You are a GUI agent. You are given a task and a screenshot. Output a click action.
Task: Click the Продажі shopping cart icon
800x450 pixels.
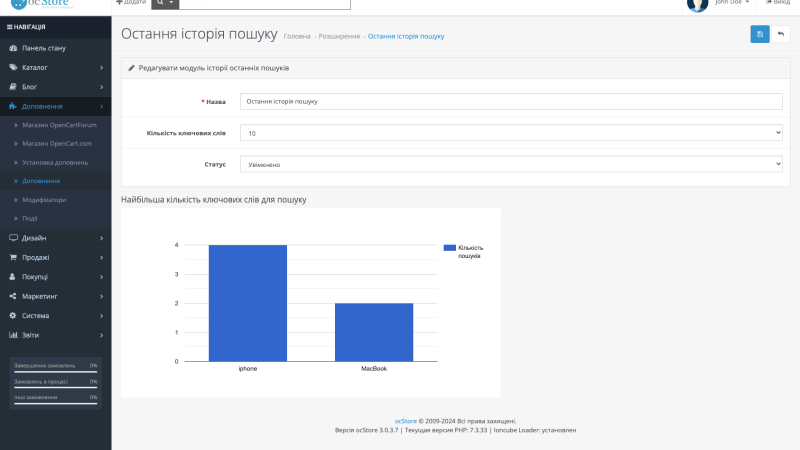13,257
